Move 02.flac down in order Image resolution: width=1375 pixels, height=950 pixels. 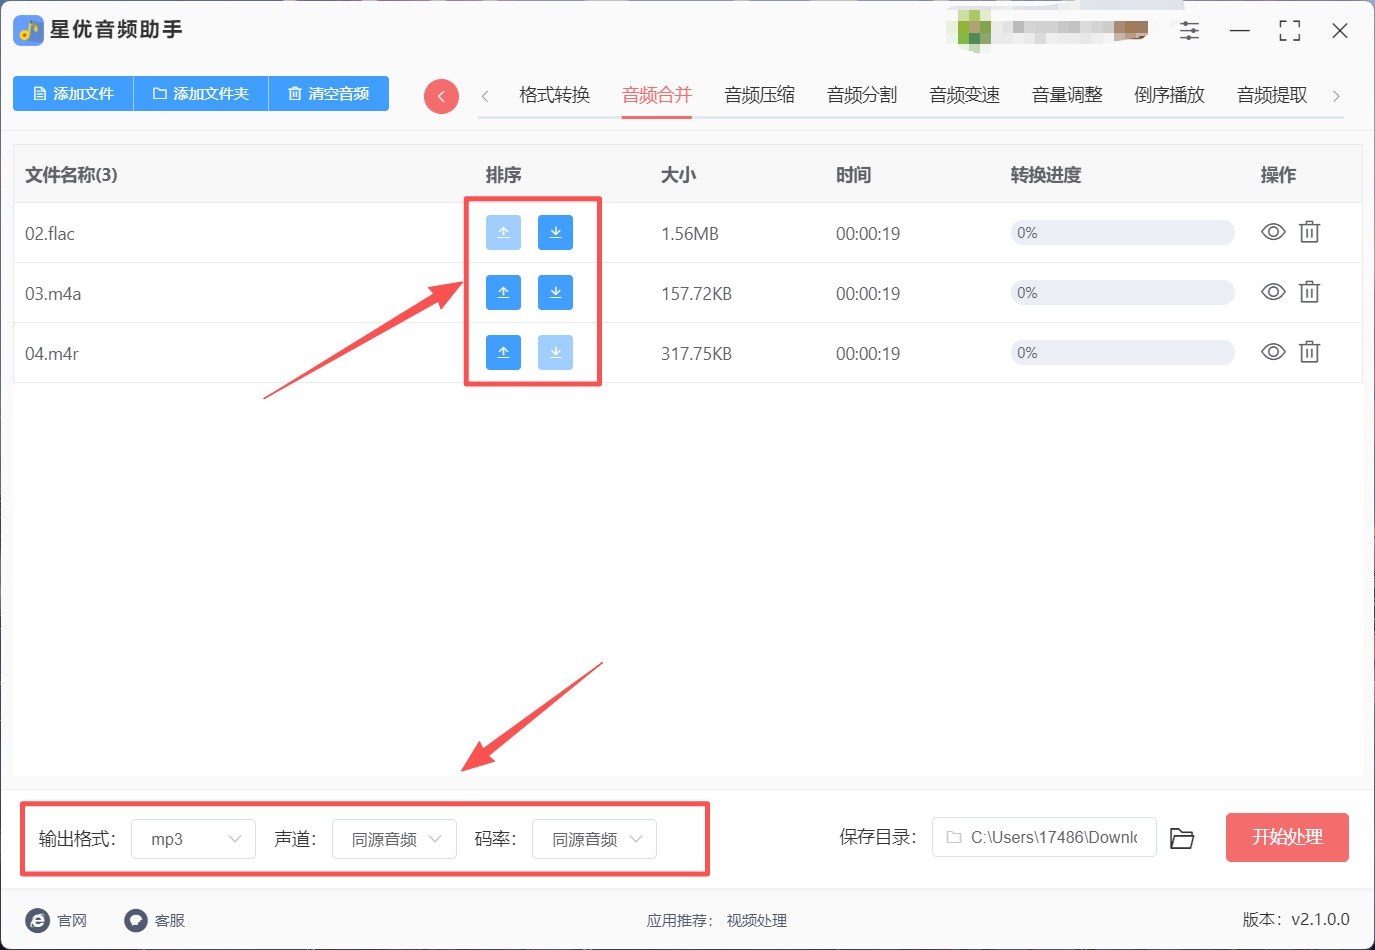point(555,232)
